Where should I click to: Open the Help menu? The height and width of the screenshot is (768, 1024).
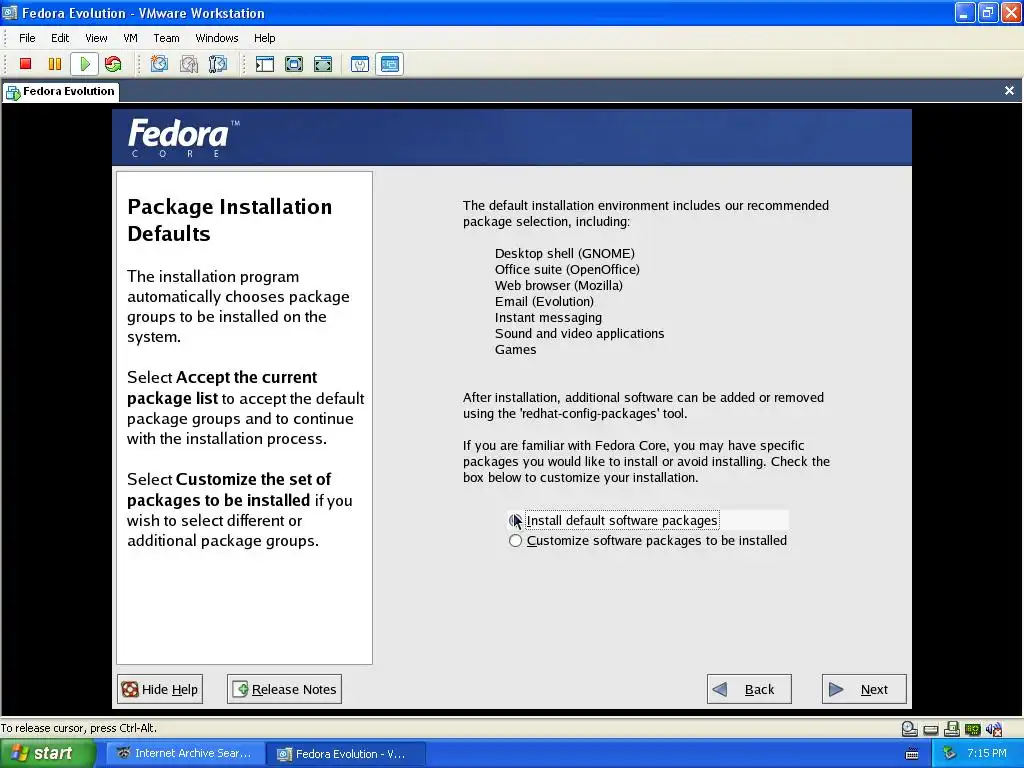coord(264,38)
